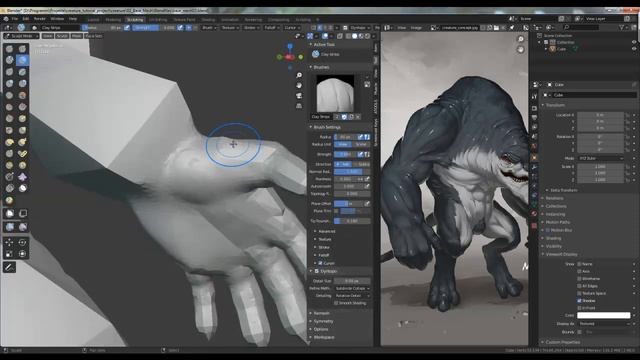This screenshot has height=360, width=640.
Task: Open Image menu in image editor
Action: 416,28
